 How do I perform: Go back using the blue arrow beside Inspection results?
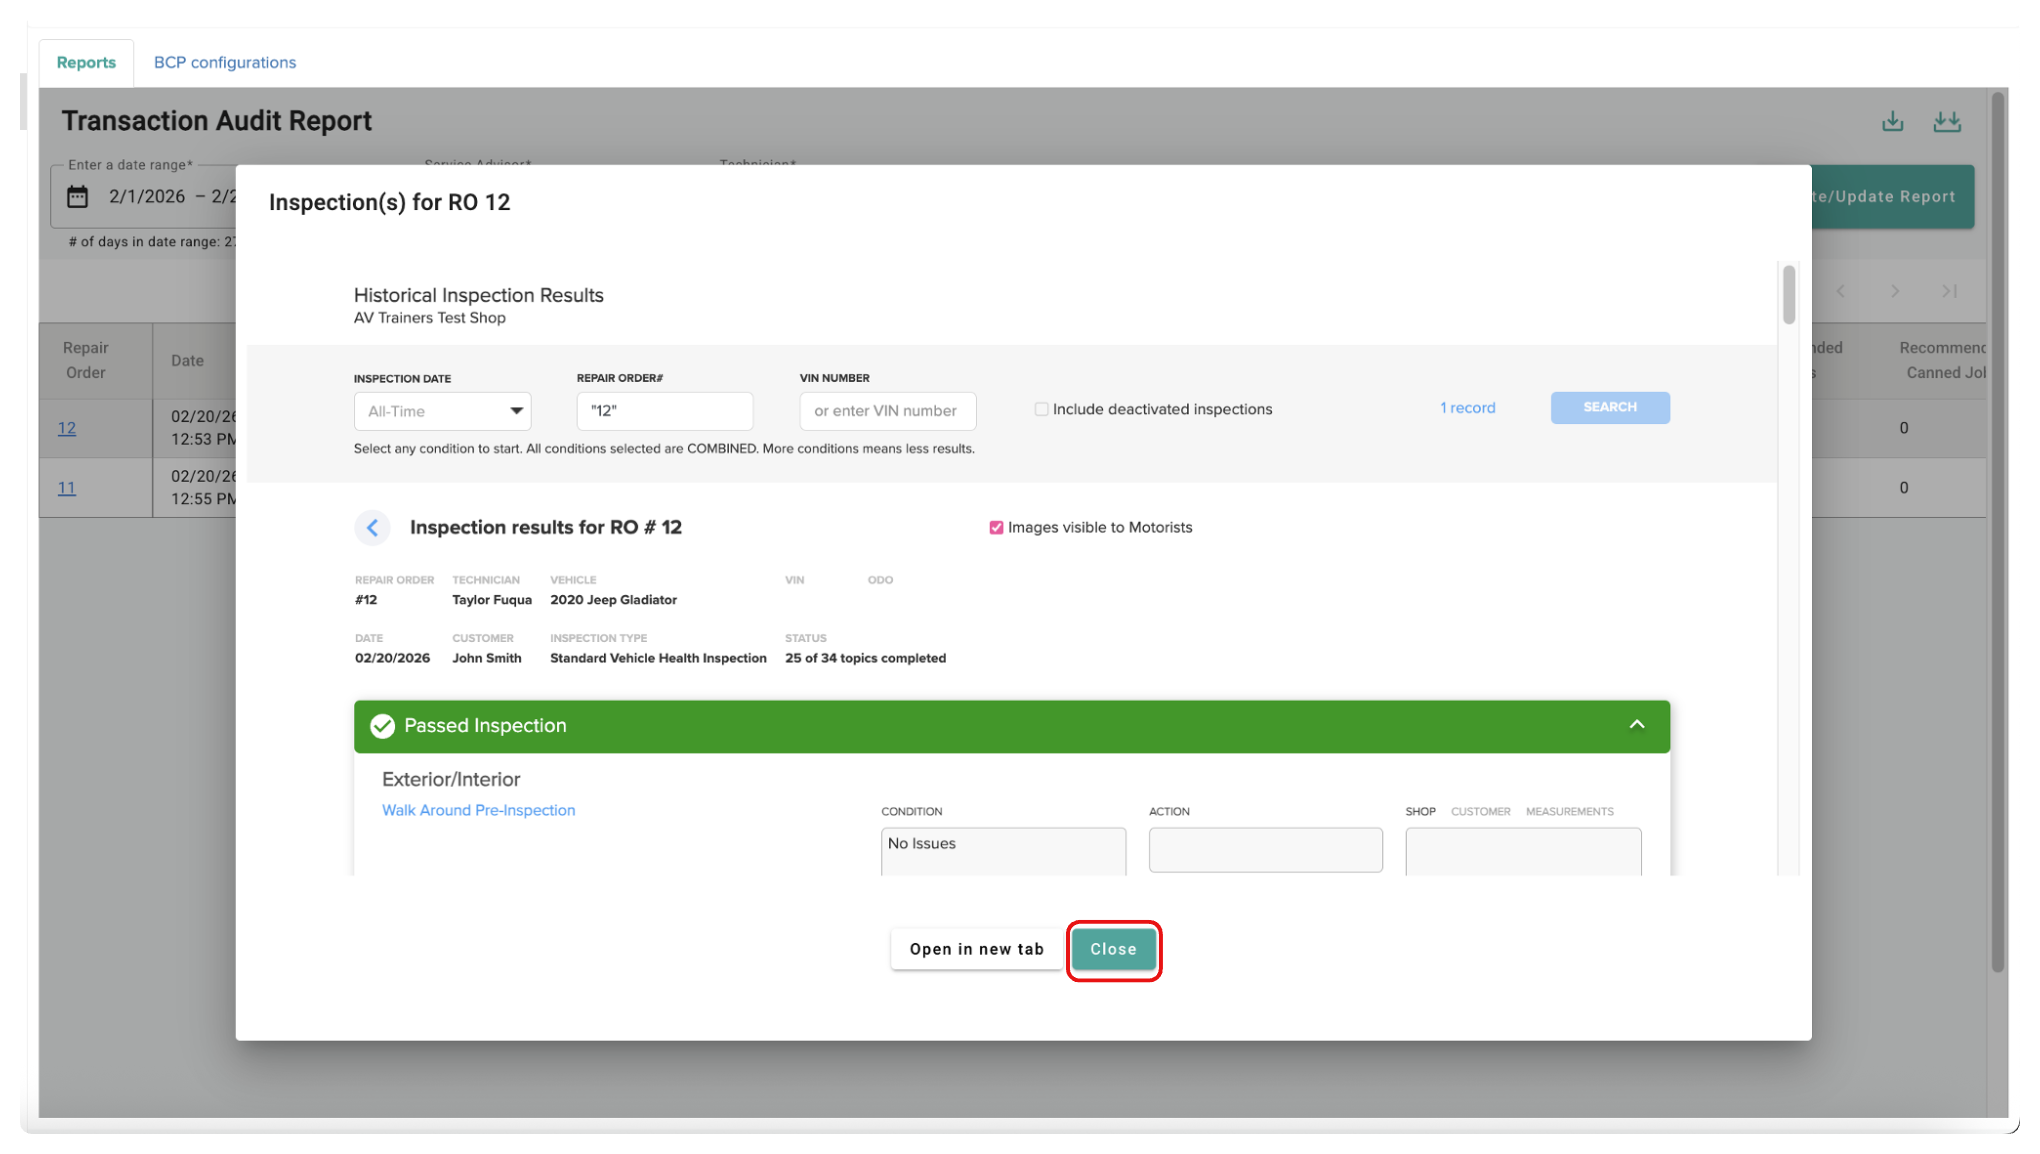372,528
